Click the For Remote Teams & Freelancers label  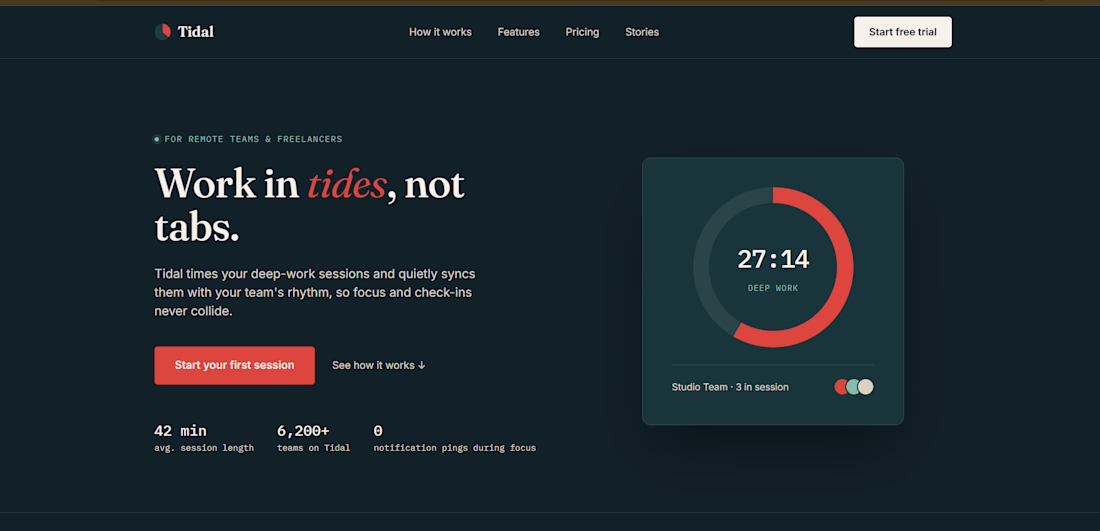coord(253,140)
